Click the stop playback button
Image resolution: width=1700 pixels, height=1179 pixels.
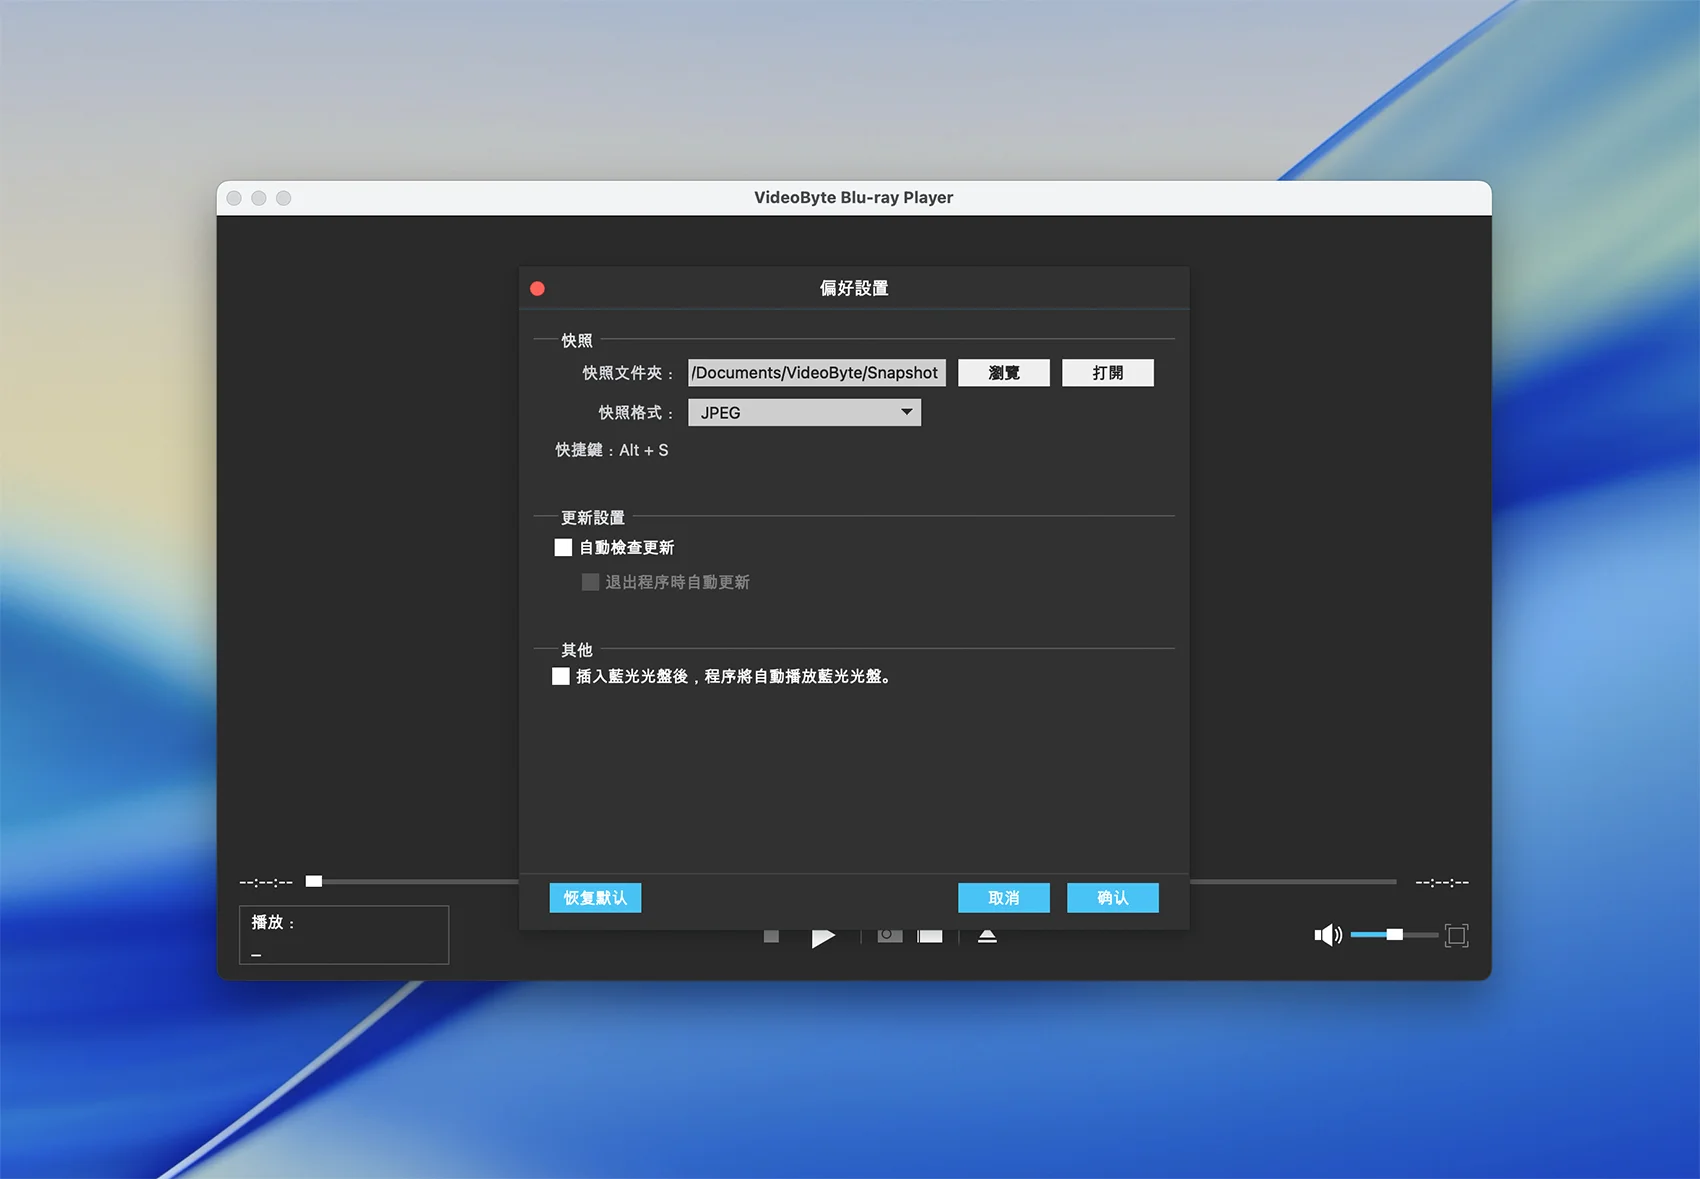(771, 937)
